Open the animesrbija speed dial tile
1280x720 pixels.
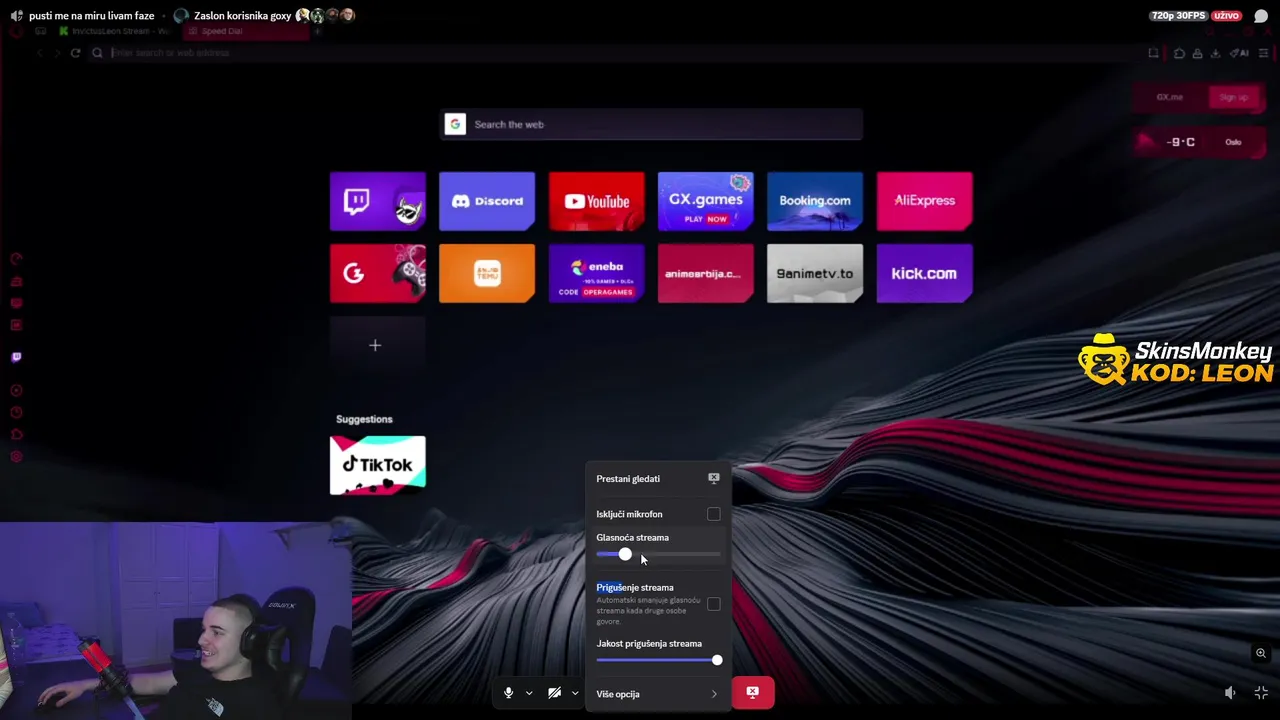click(706, 273)
